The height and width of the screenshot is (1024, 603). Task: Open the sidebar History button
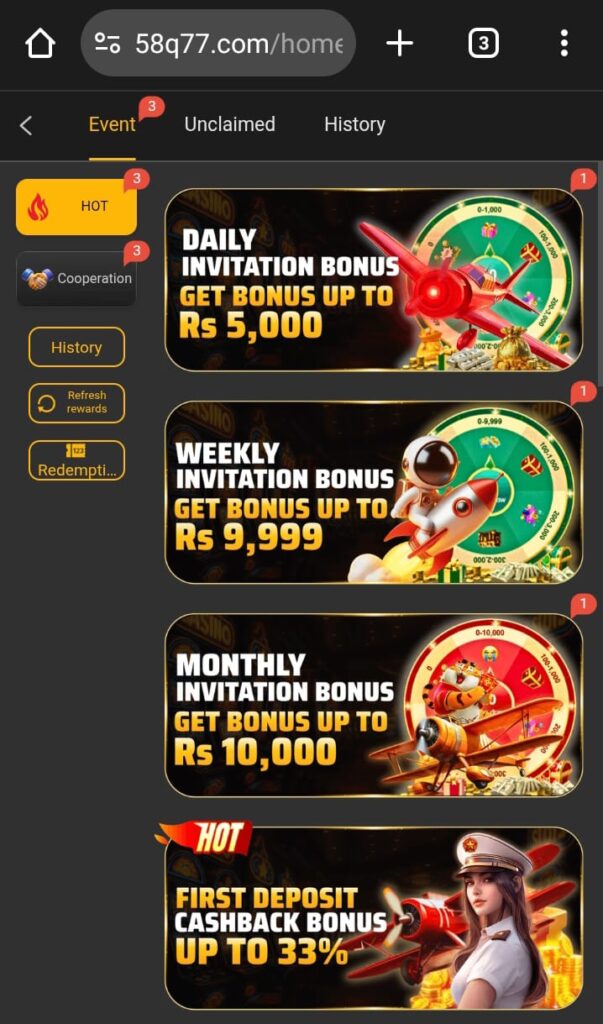(x=76, y=347)
